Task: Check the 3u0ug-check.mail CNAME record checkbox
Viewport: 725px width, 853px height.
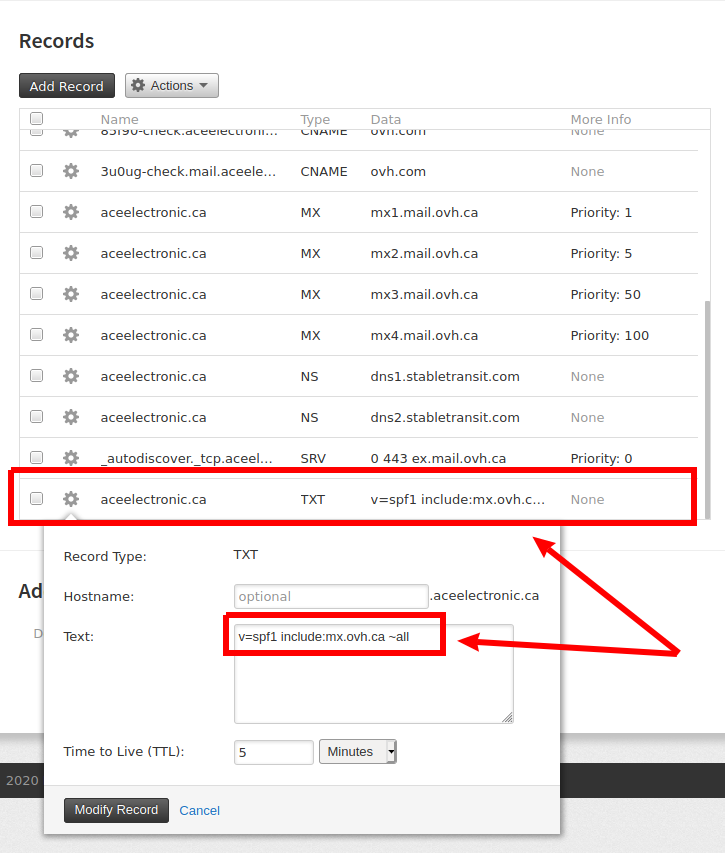Action: pos(36,171)
